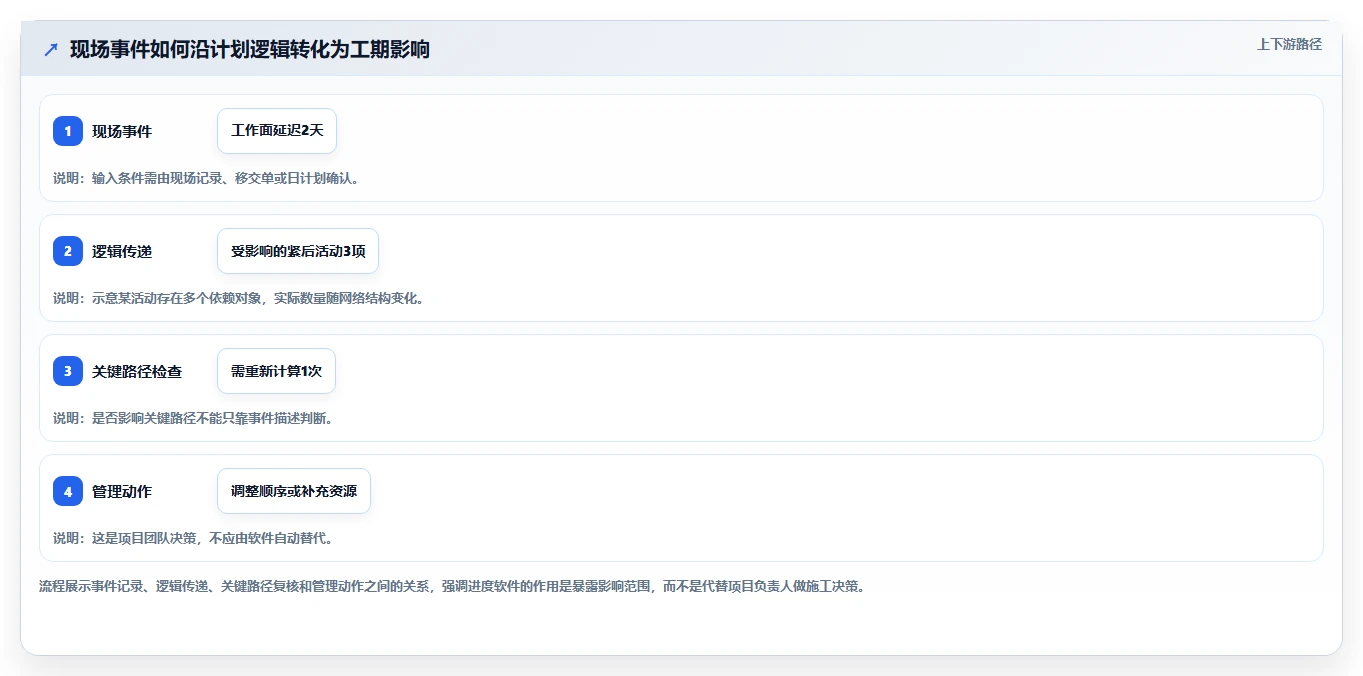Click the 上下游路径 label
The width and height of the screenshot is (1363, 676).
pos(1289,44)
